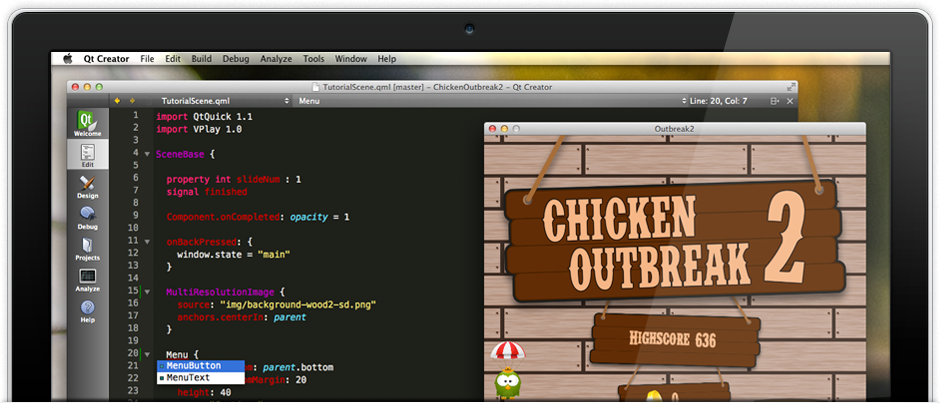The height and width of the screenshot is (403, 940).
Task: Open the Edit menu in menu bar
Action: click(x=173, y=59)
